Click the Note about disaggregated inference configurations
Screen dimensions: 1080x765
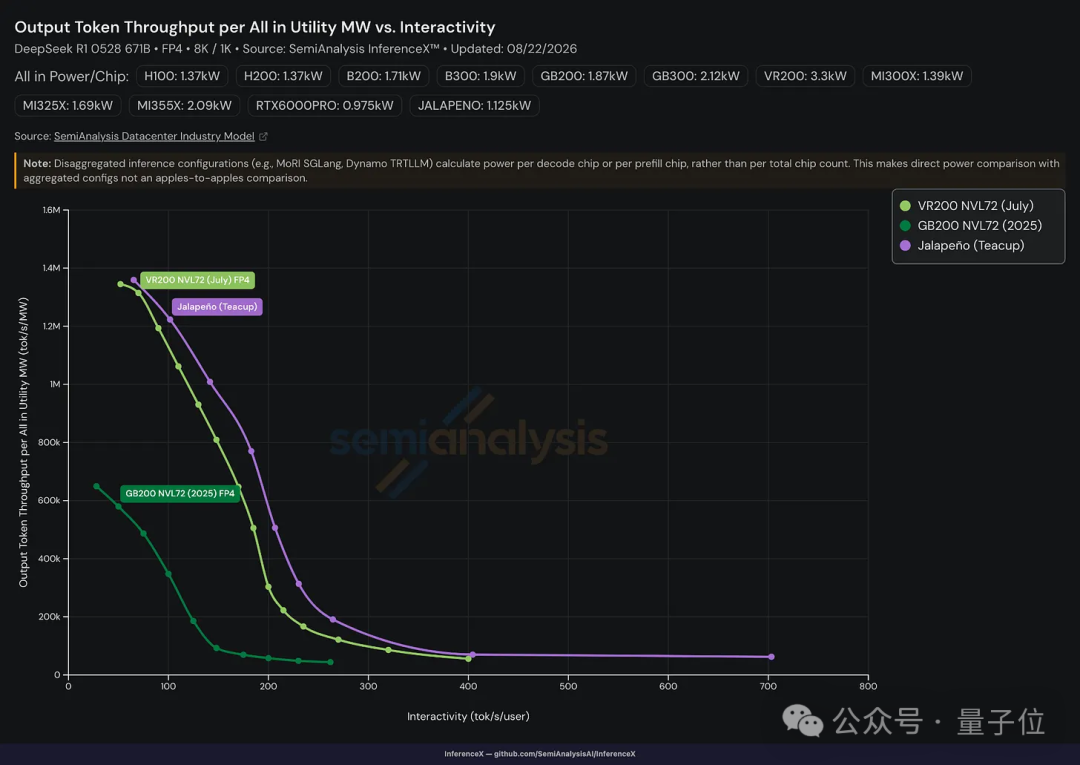(x=540, y=171)
